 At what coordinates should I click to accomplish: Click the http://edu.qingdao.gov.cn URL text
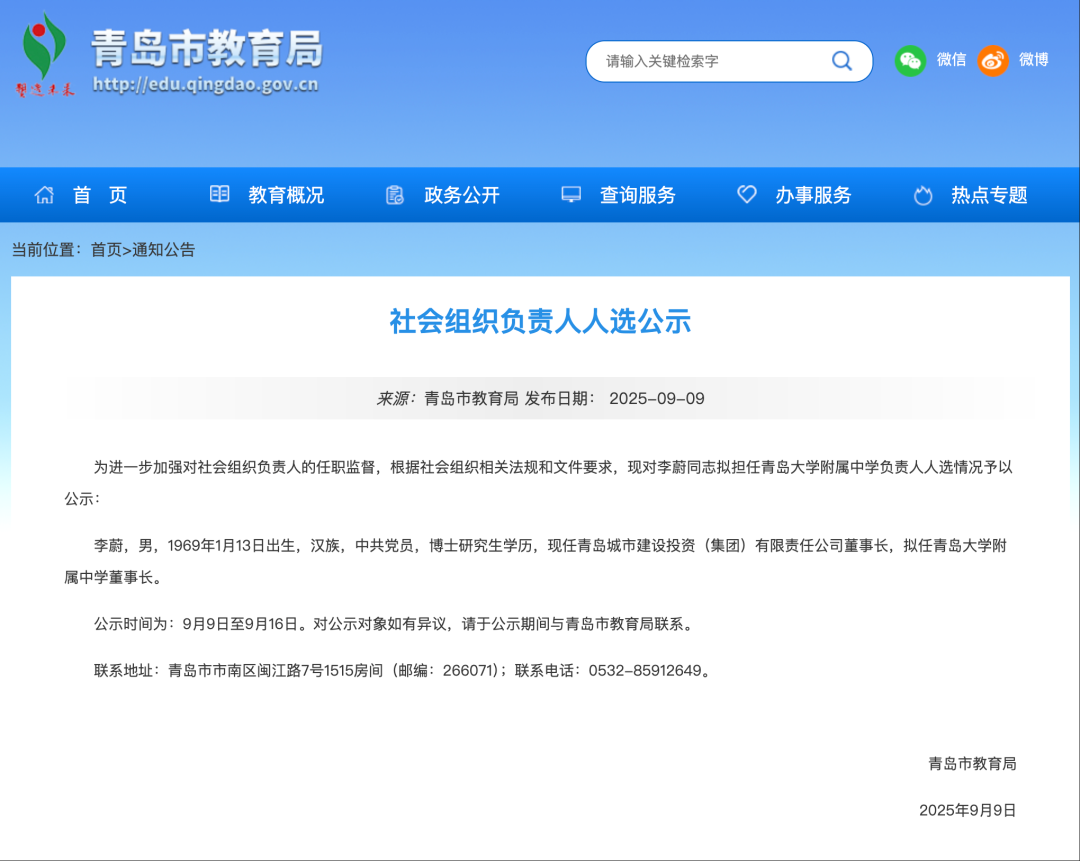205,85
